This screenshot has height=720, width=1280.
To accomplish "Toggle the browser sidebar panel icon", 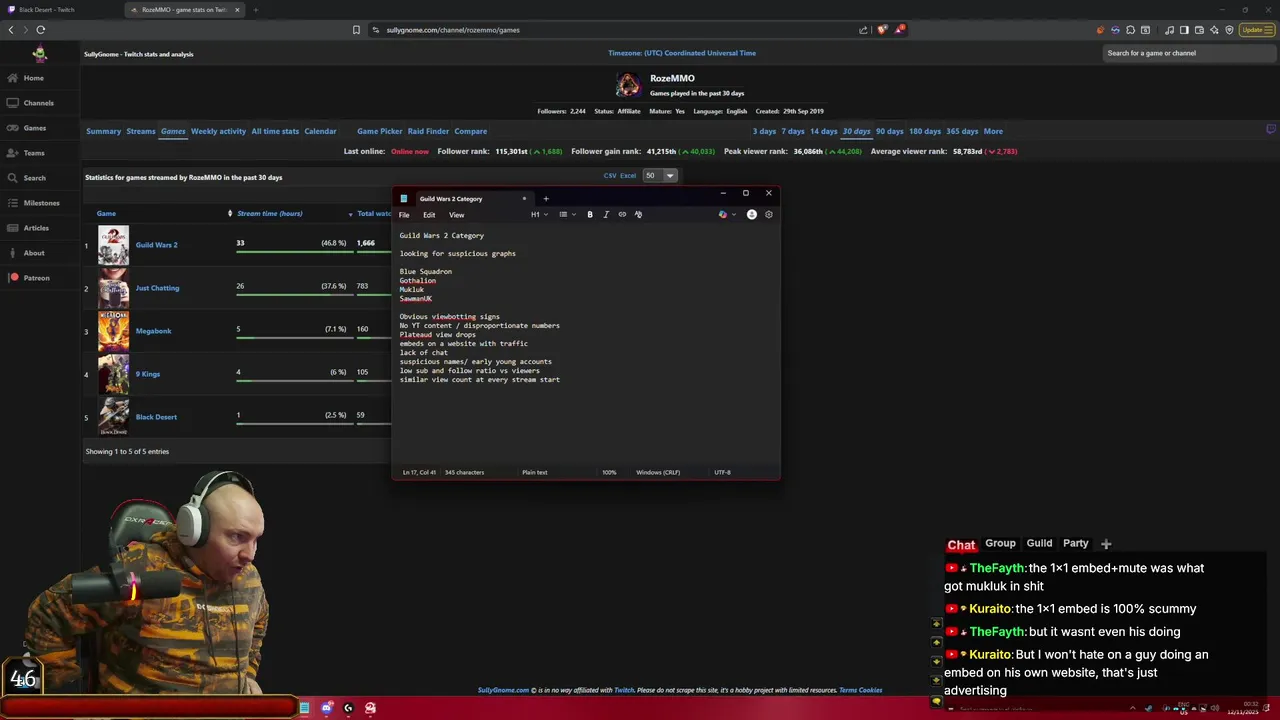I will coord(1184,30).
